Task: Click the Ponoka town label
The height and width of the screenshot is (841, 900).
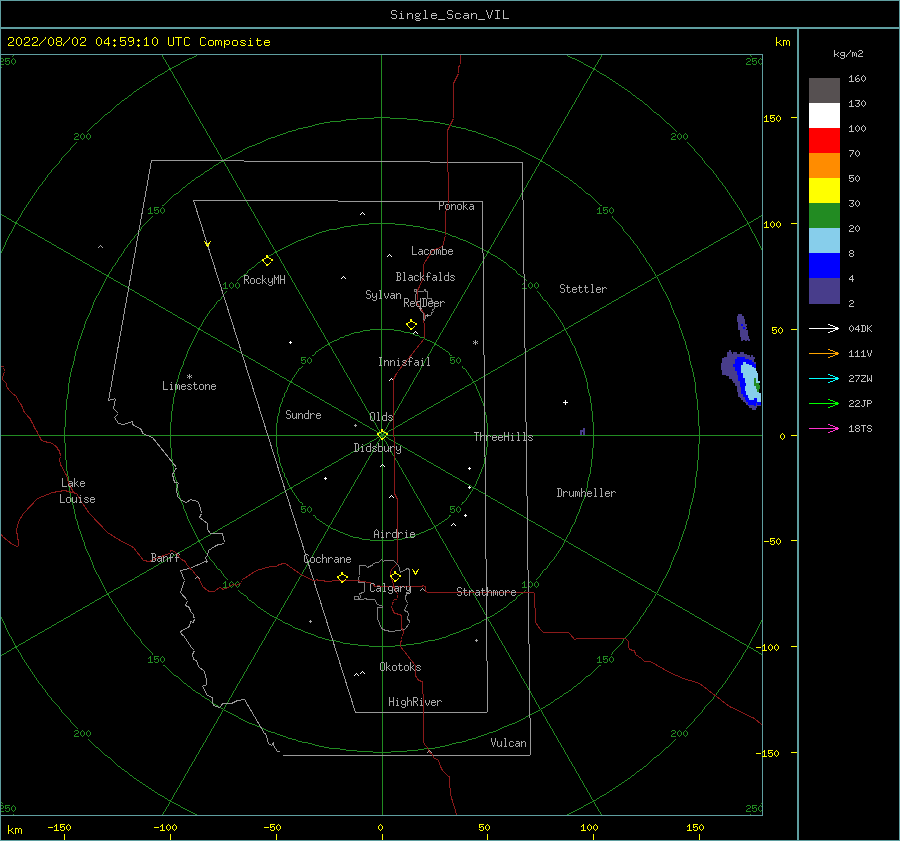Action: point(456,206)
